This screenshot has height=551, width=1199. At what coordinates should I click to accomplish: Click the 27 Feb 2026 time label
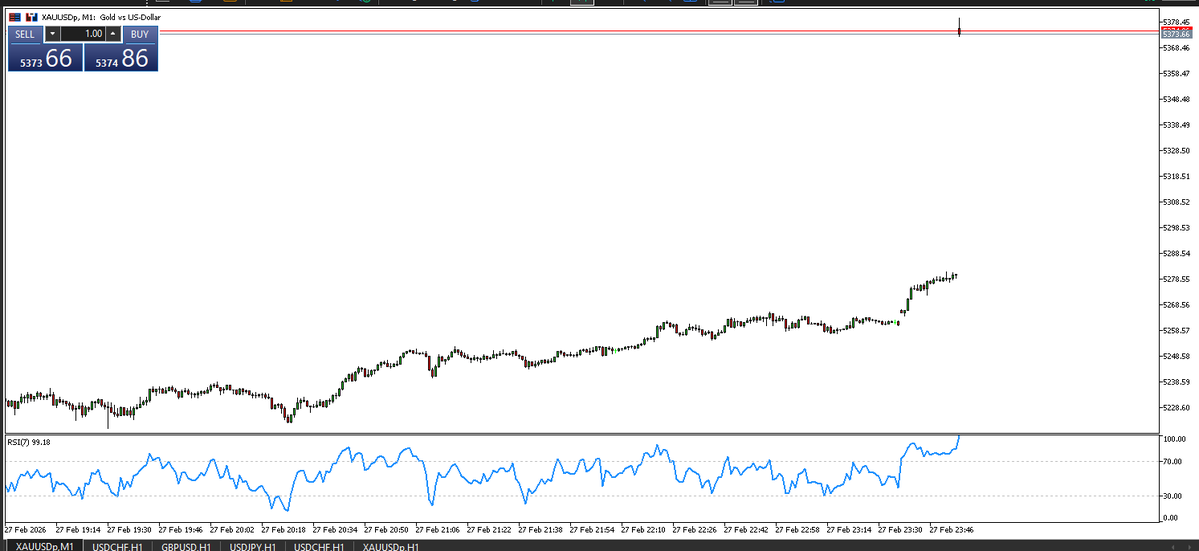[x=25, y=529]
